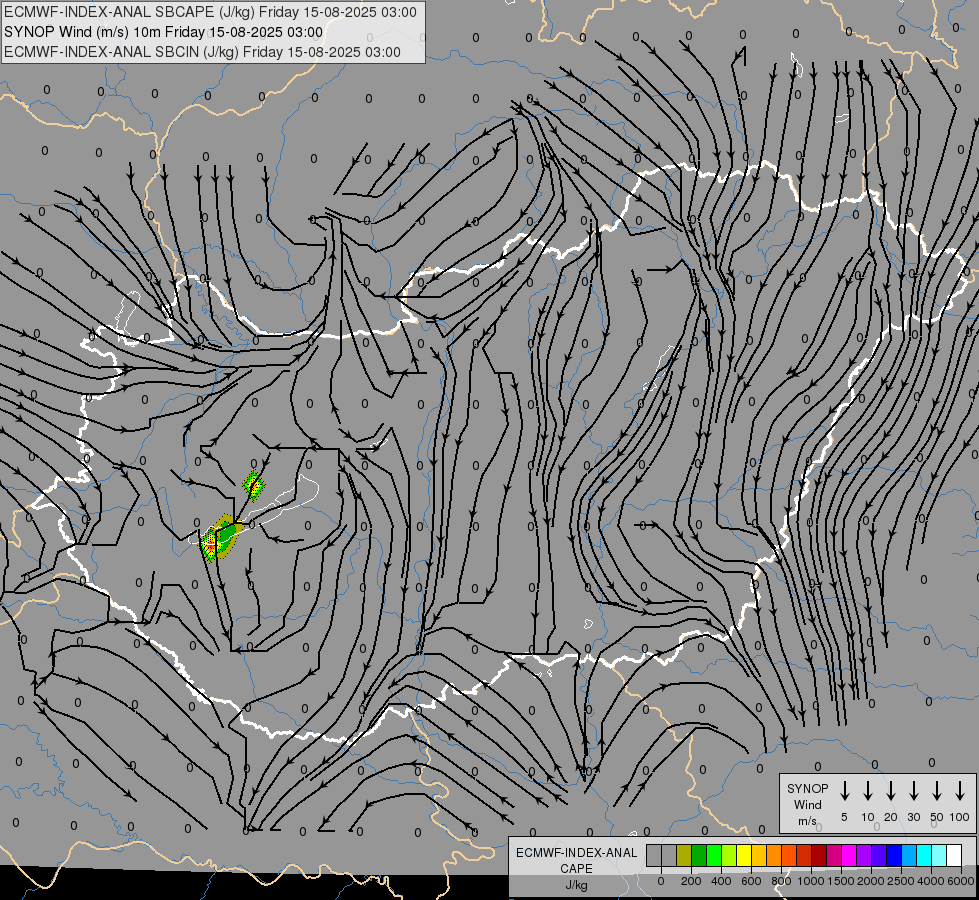Click the larger CAPE patch with red core
This screenshot has width=979, height=900.
(x=220, y=538)
